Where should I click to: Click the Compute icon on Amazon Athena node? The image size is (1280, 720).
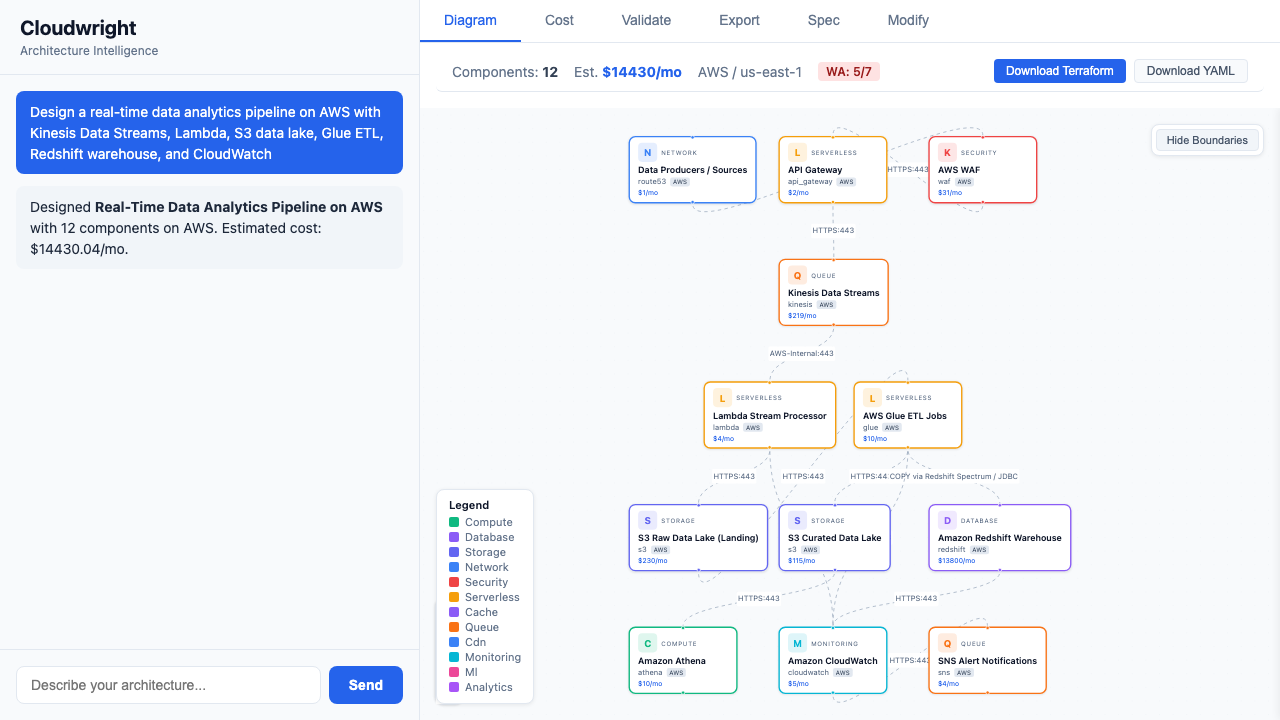pyautogui.click(x=646, y=643)
